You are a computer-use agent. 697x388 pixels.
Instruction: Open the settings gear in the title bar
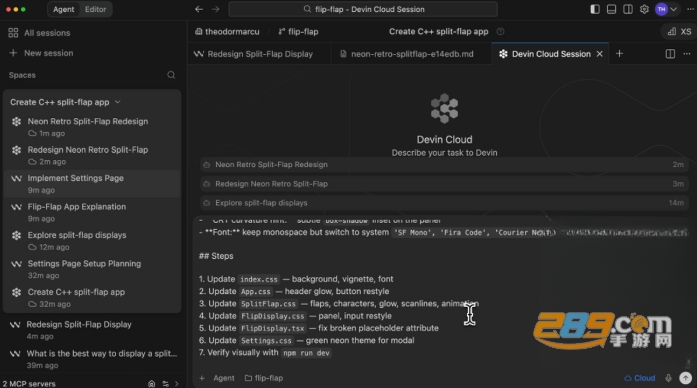(644, 9)
